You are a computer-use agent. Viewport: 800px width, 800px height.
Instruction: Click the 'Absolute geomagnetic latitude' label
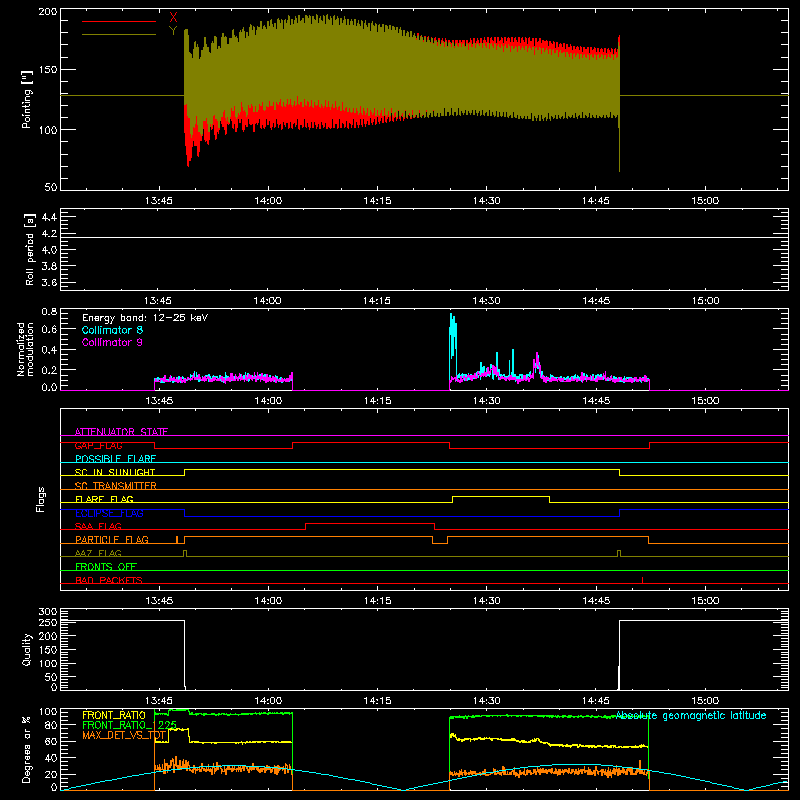tap(691, 716)
